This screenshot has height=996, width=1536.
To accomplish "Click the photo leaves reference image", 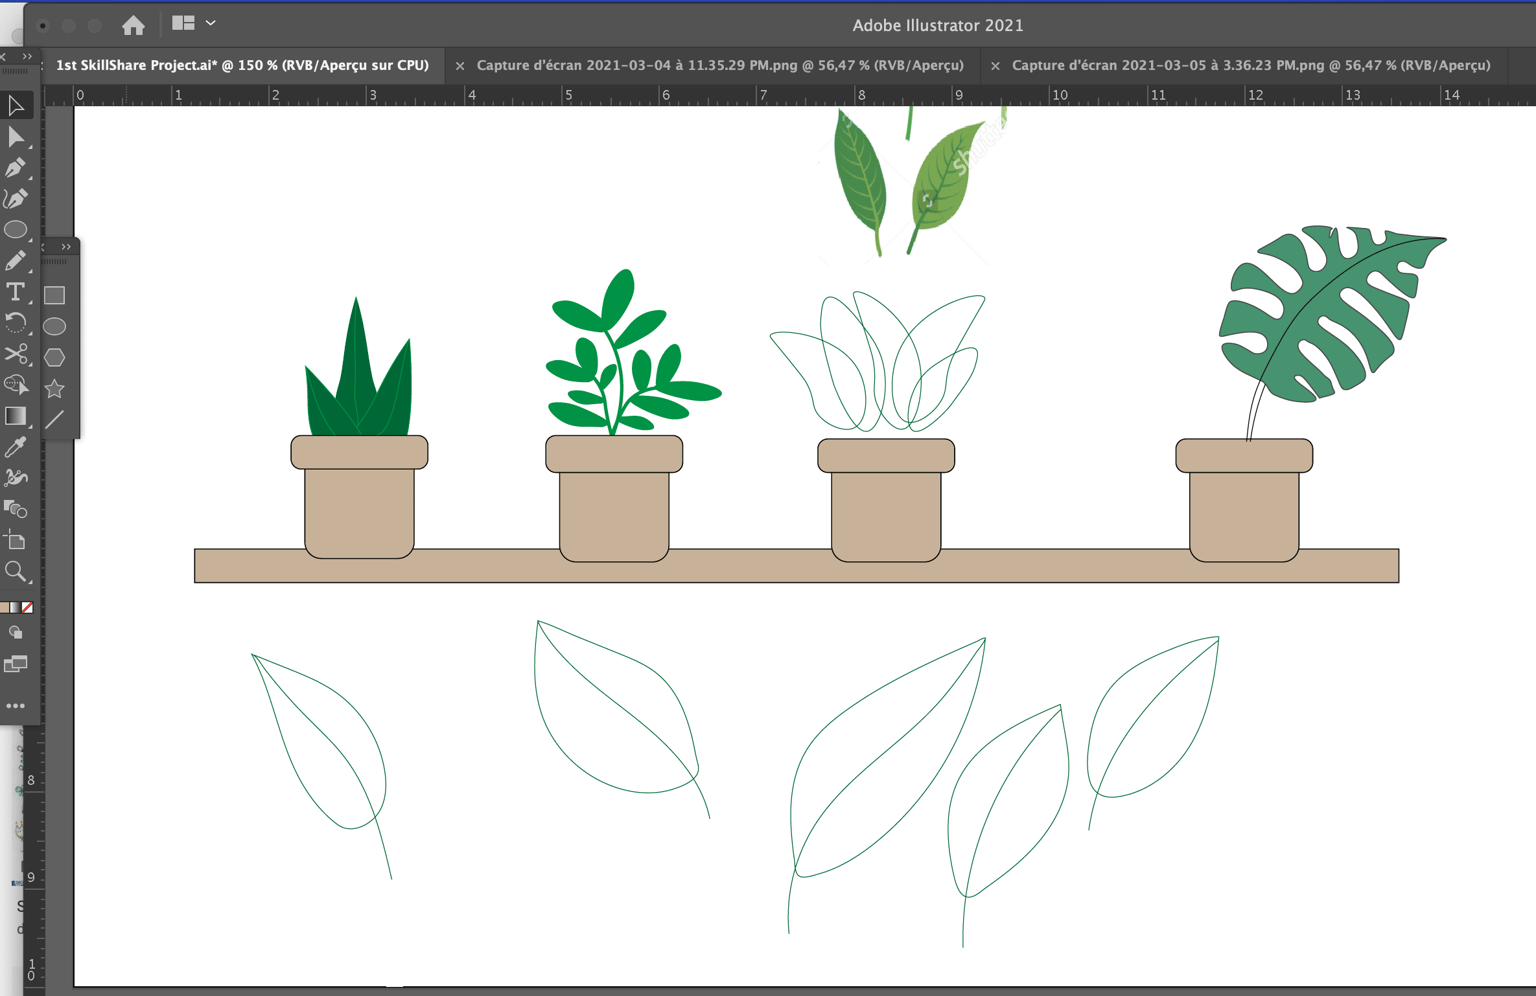I will point(910,180).
